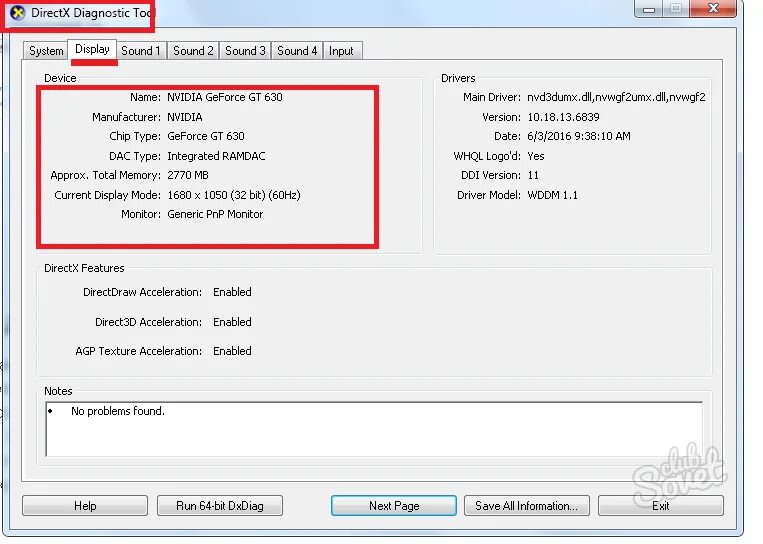Click the Help button
The width and height of the screenshot is (763, 544).
tap(85, 506)
